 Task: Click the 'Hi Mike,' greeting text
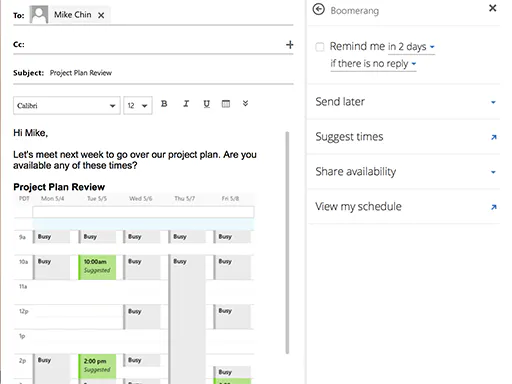[31, 133]
